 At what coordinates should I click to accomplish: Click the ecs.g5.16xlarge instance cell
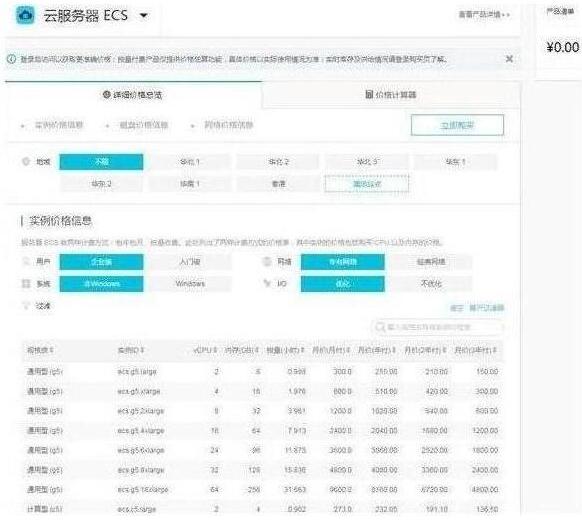click(x=143, y=490)
